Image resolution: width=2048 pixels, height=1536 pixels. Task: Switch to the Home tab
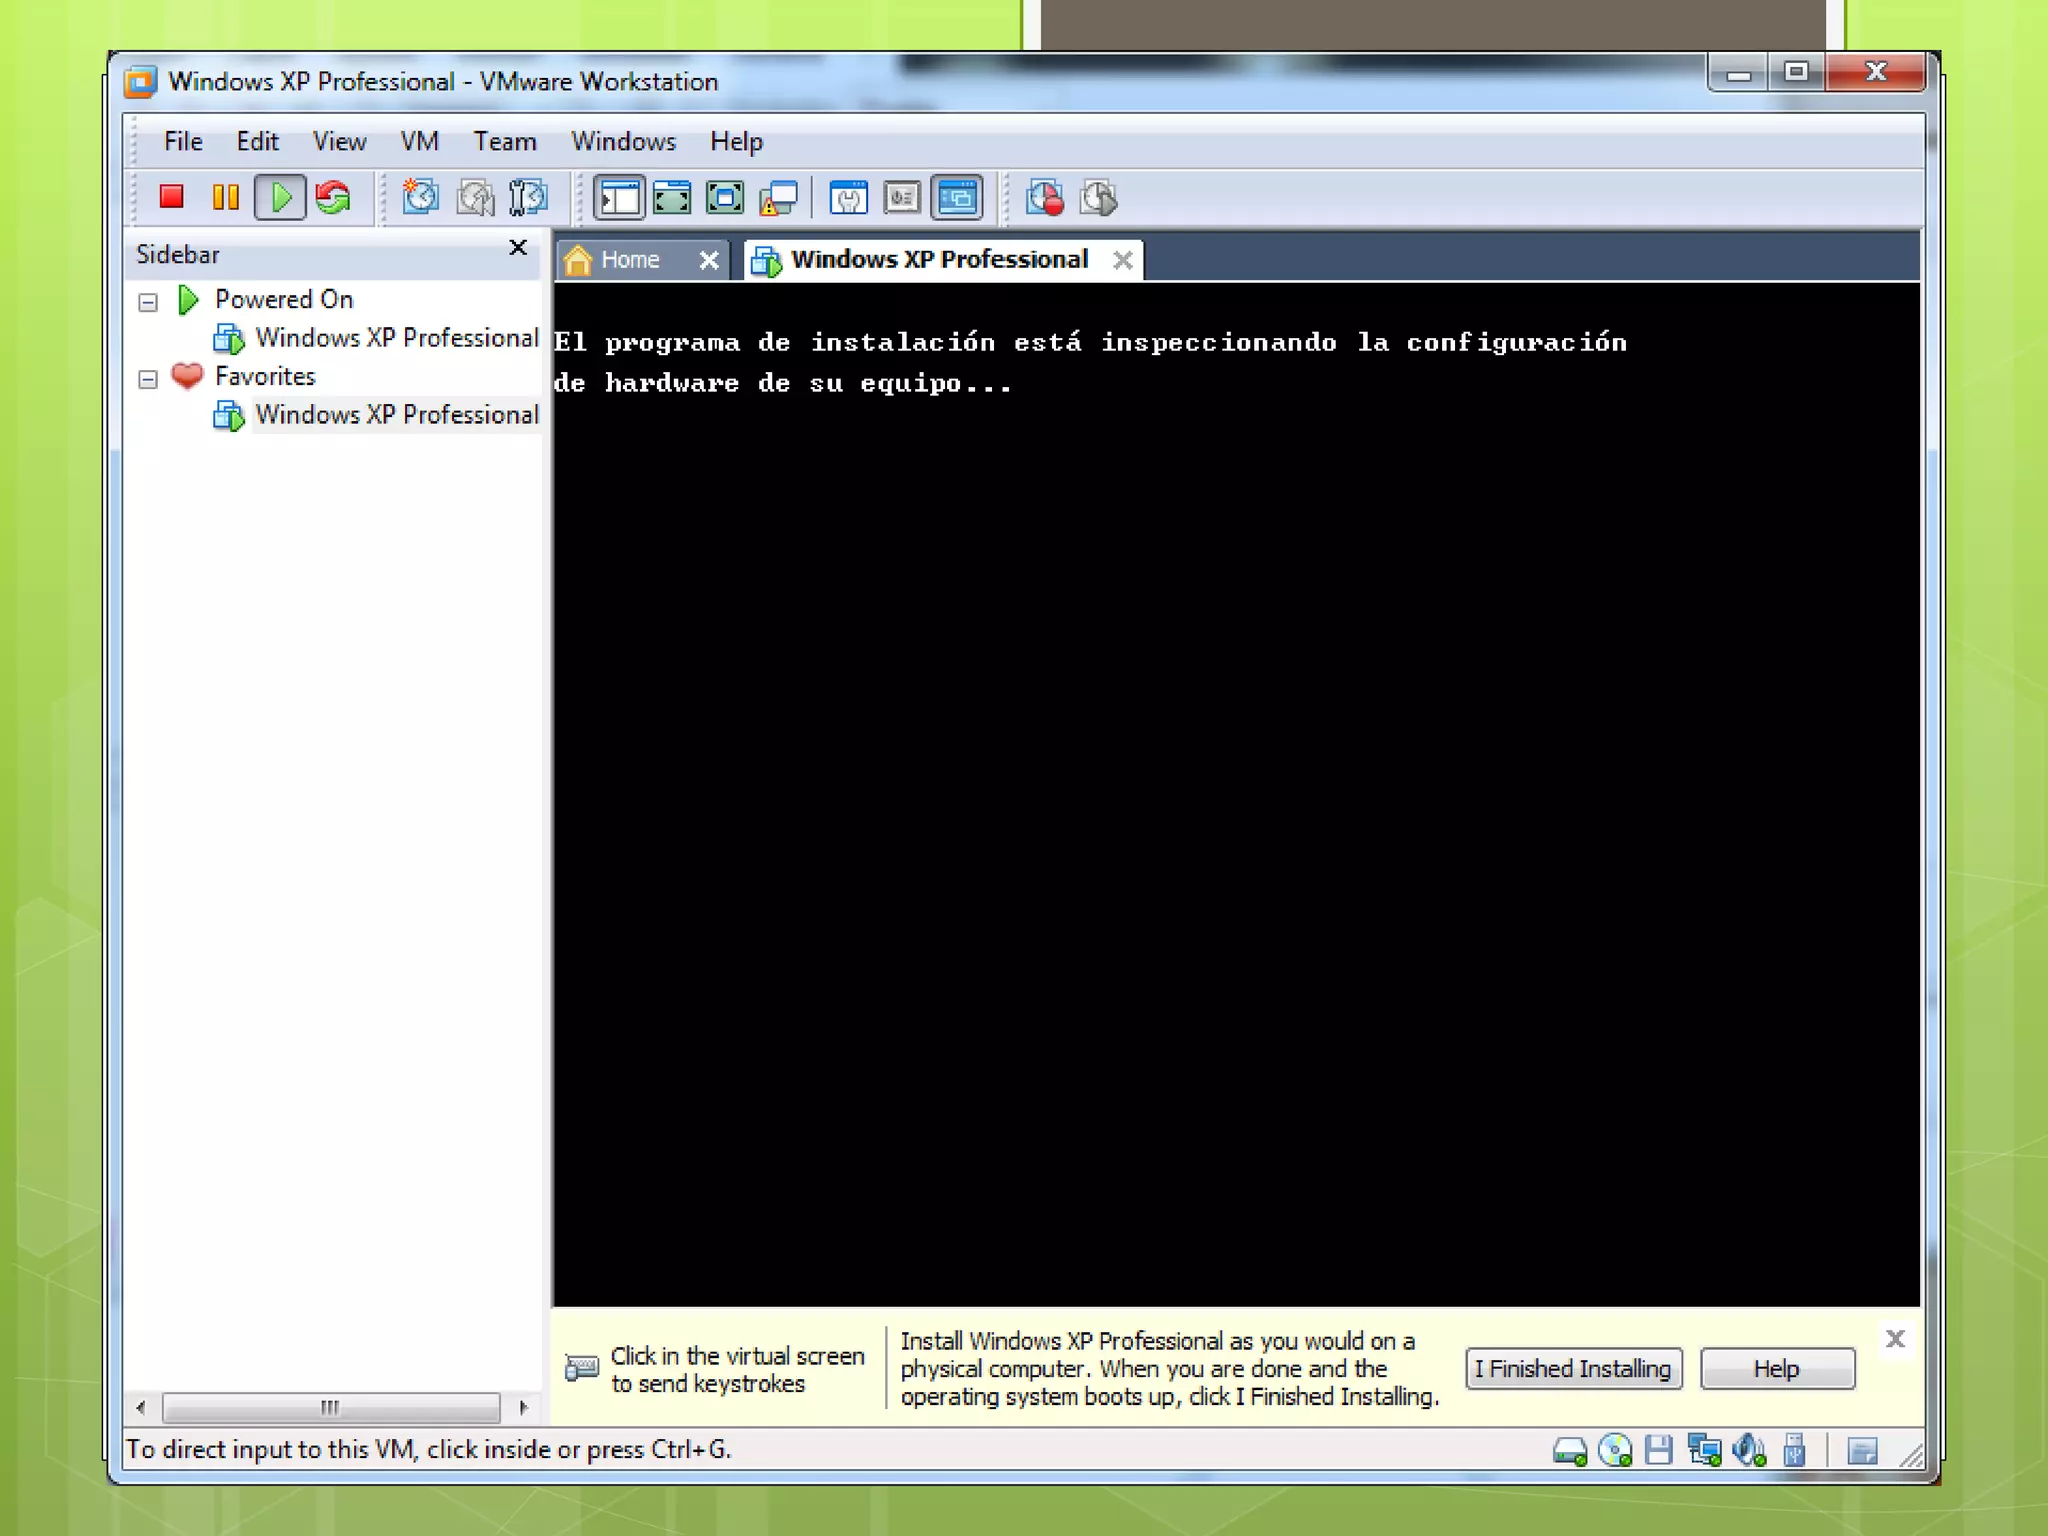click(x=629, y=260)
